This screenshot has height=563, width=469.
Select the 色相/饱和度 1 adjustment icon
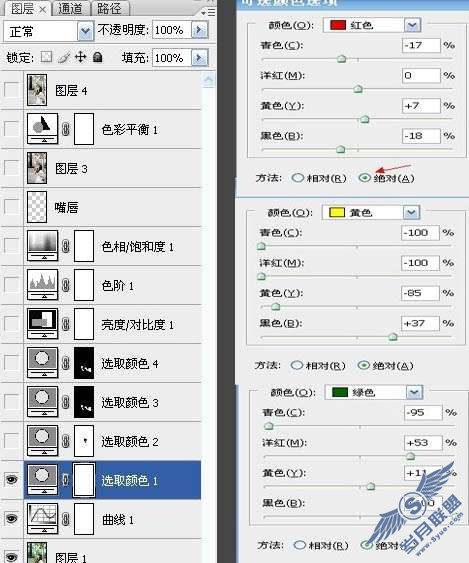[42, 246]
